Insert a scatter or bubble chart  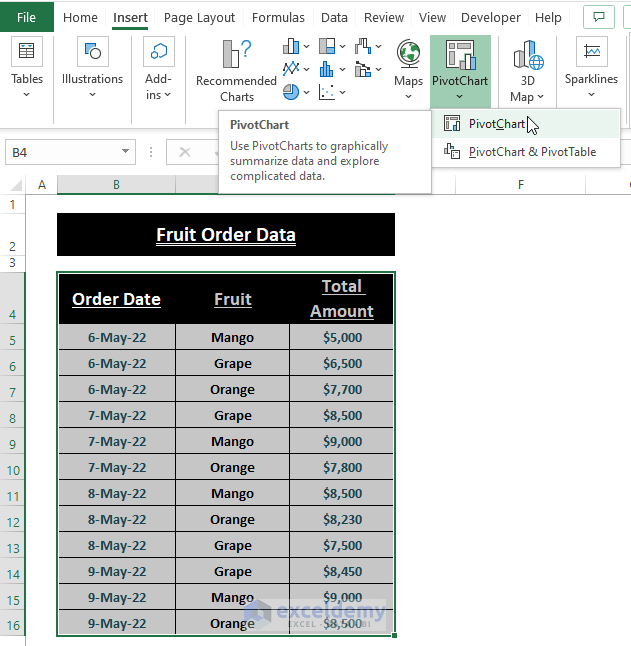327,92
